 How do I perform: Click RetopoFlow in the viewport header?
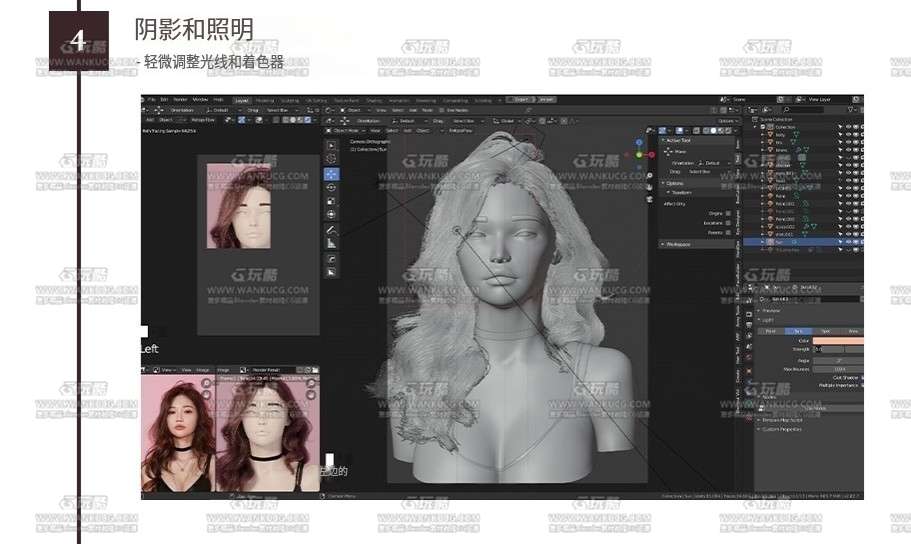[460, 131]
